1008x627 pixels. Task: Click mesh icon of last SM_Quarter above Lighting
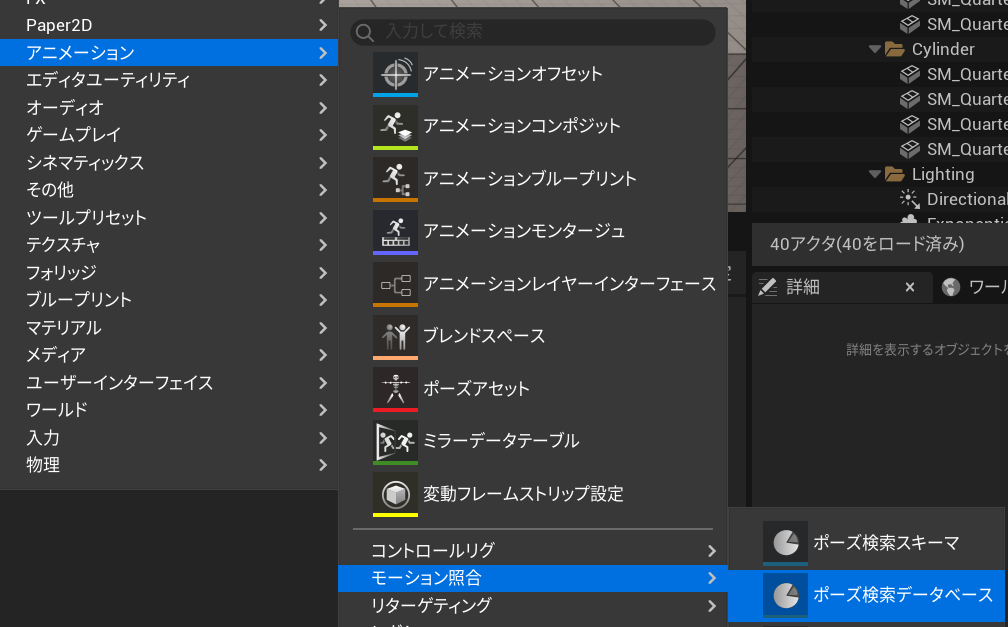[x=910, y=149]
